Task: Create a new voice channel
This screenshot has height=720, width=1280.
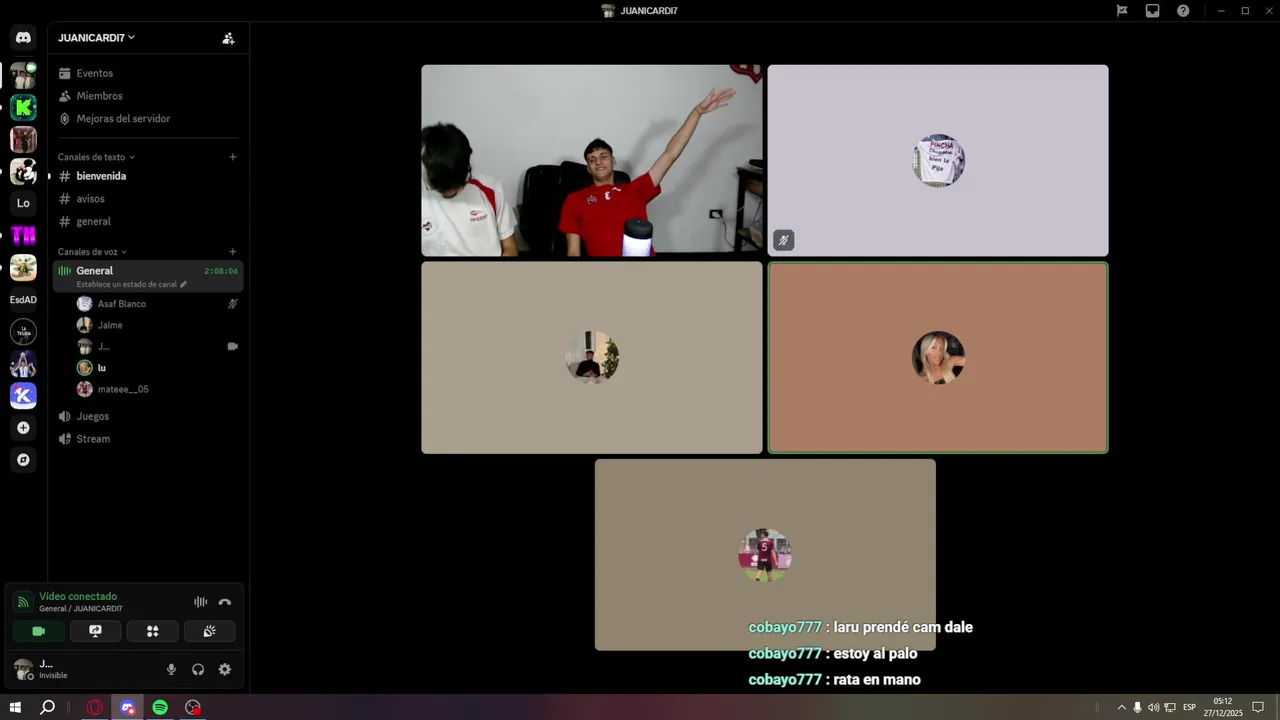Action: (x=233, y=252)
